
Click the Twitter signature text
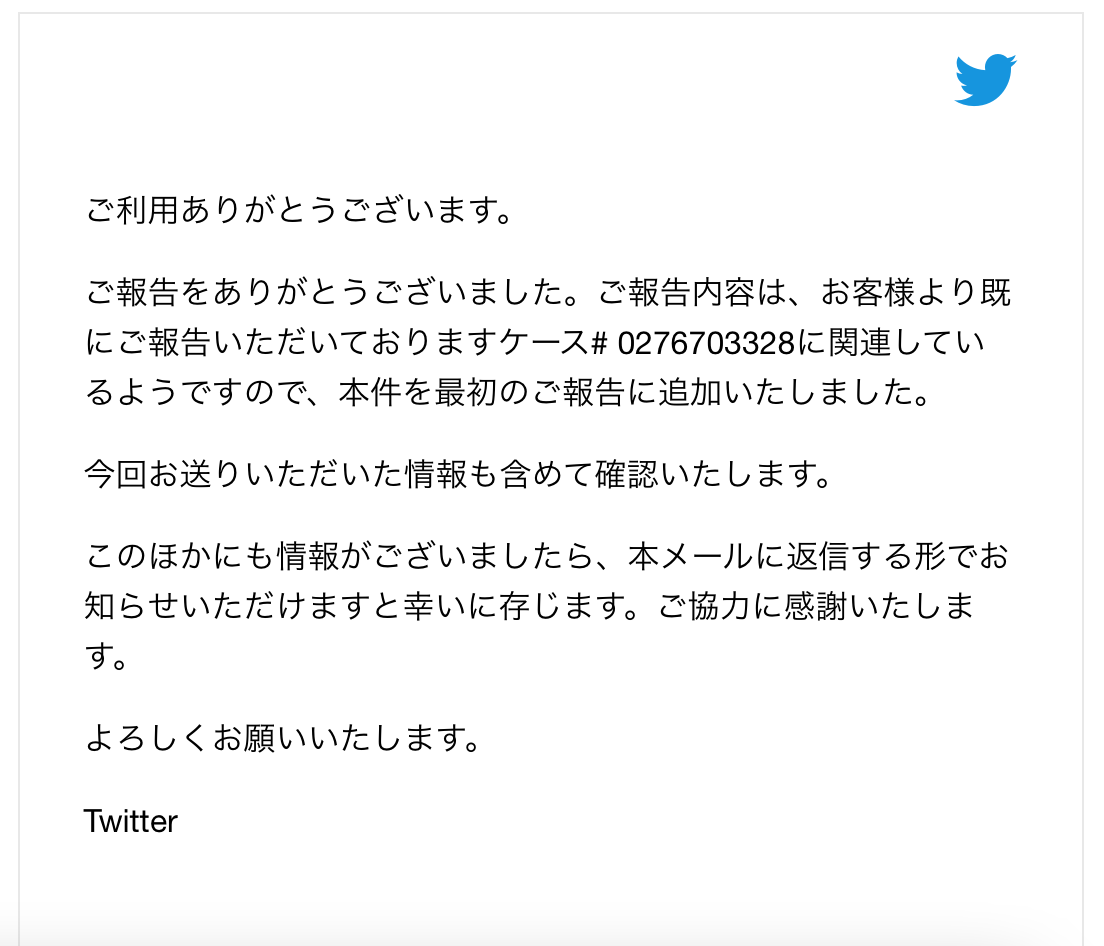pyautogui.click(x=131, y=821)
